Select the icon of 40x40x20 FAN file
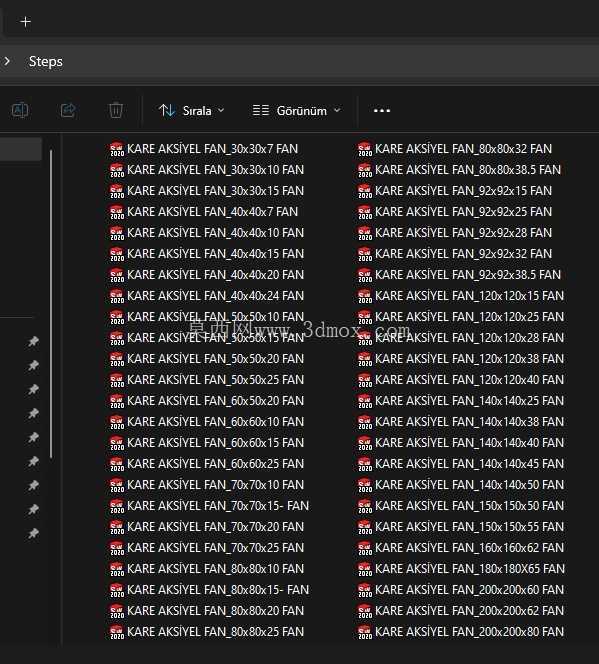This screenshot has width=599, height=664. pos(117,275)
